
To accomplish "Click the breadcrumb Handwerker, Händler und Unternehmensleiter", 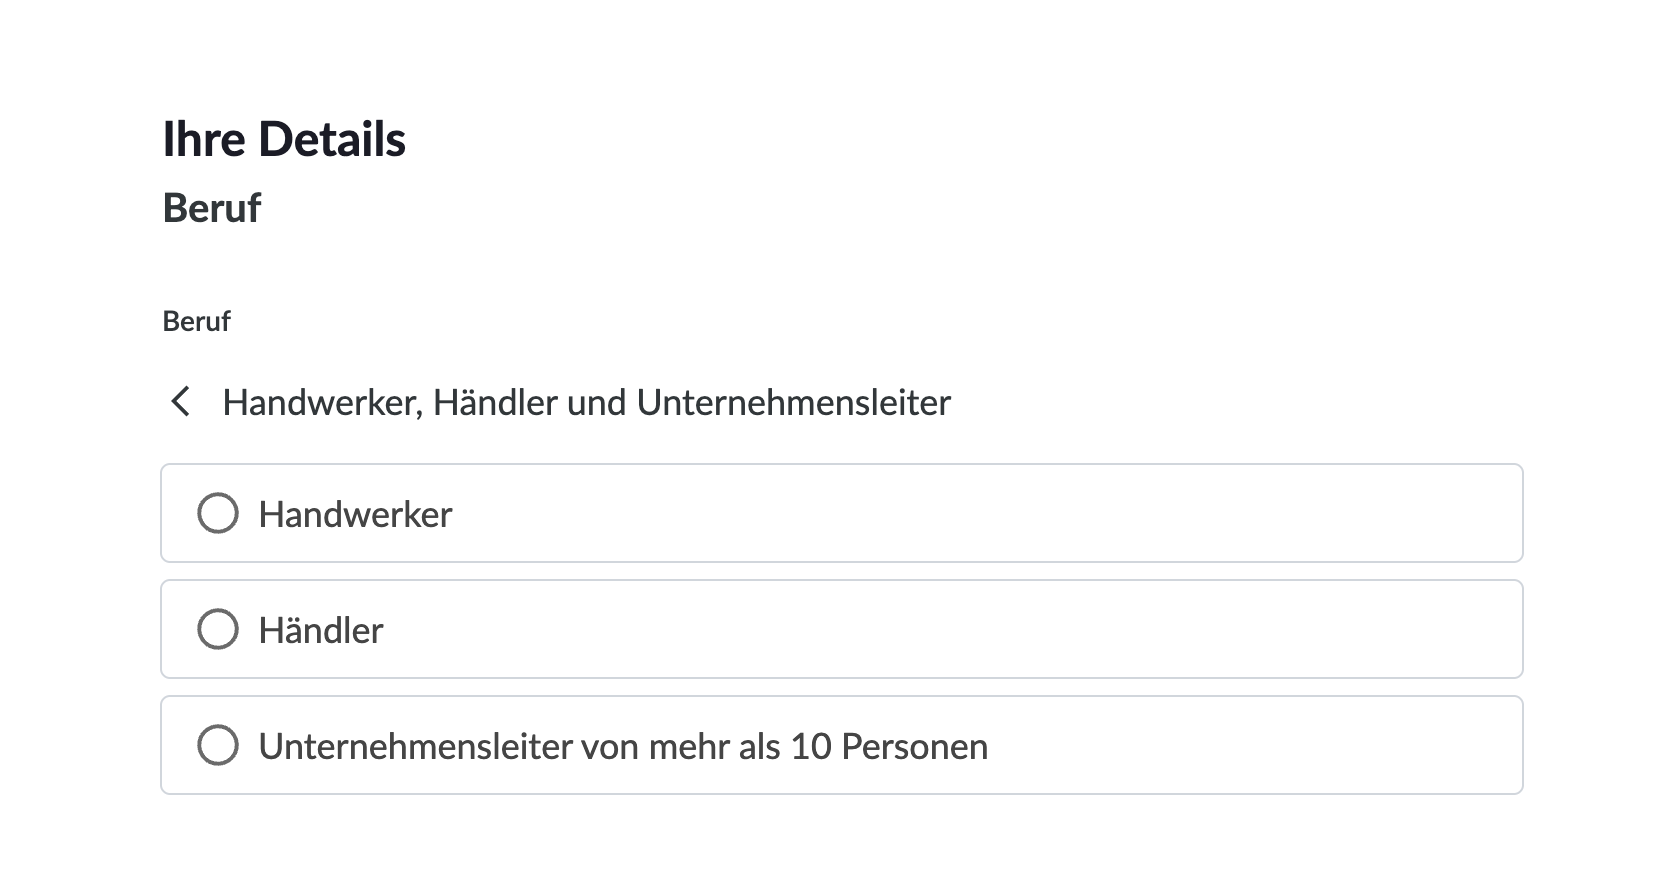I will pos(586,402).
